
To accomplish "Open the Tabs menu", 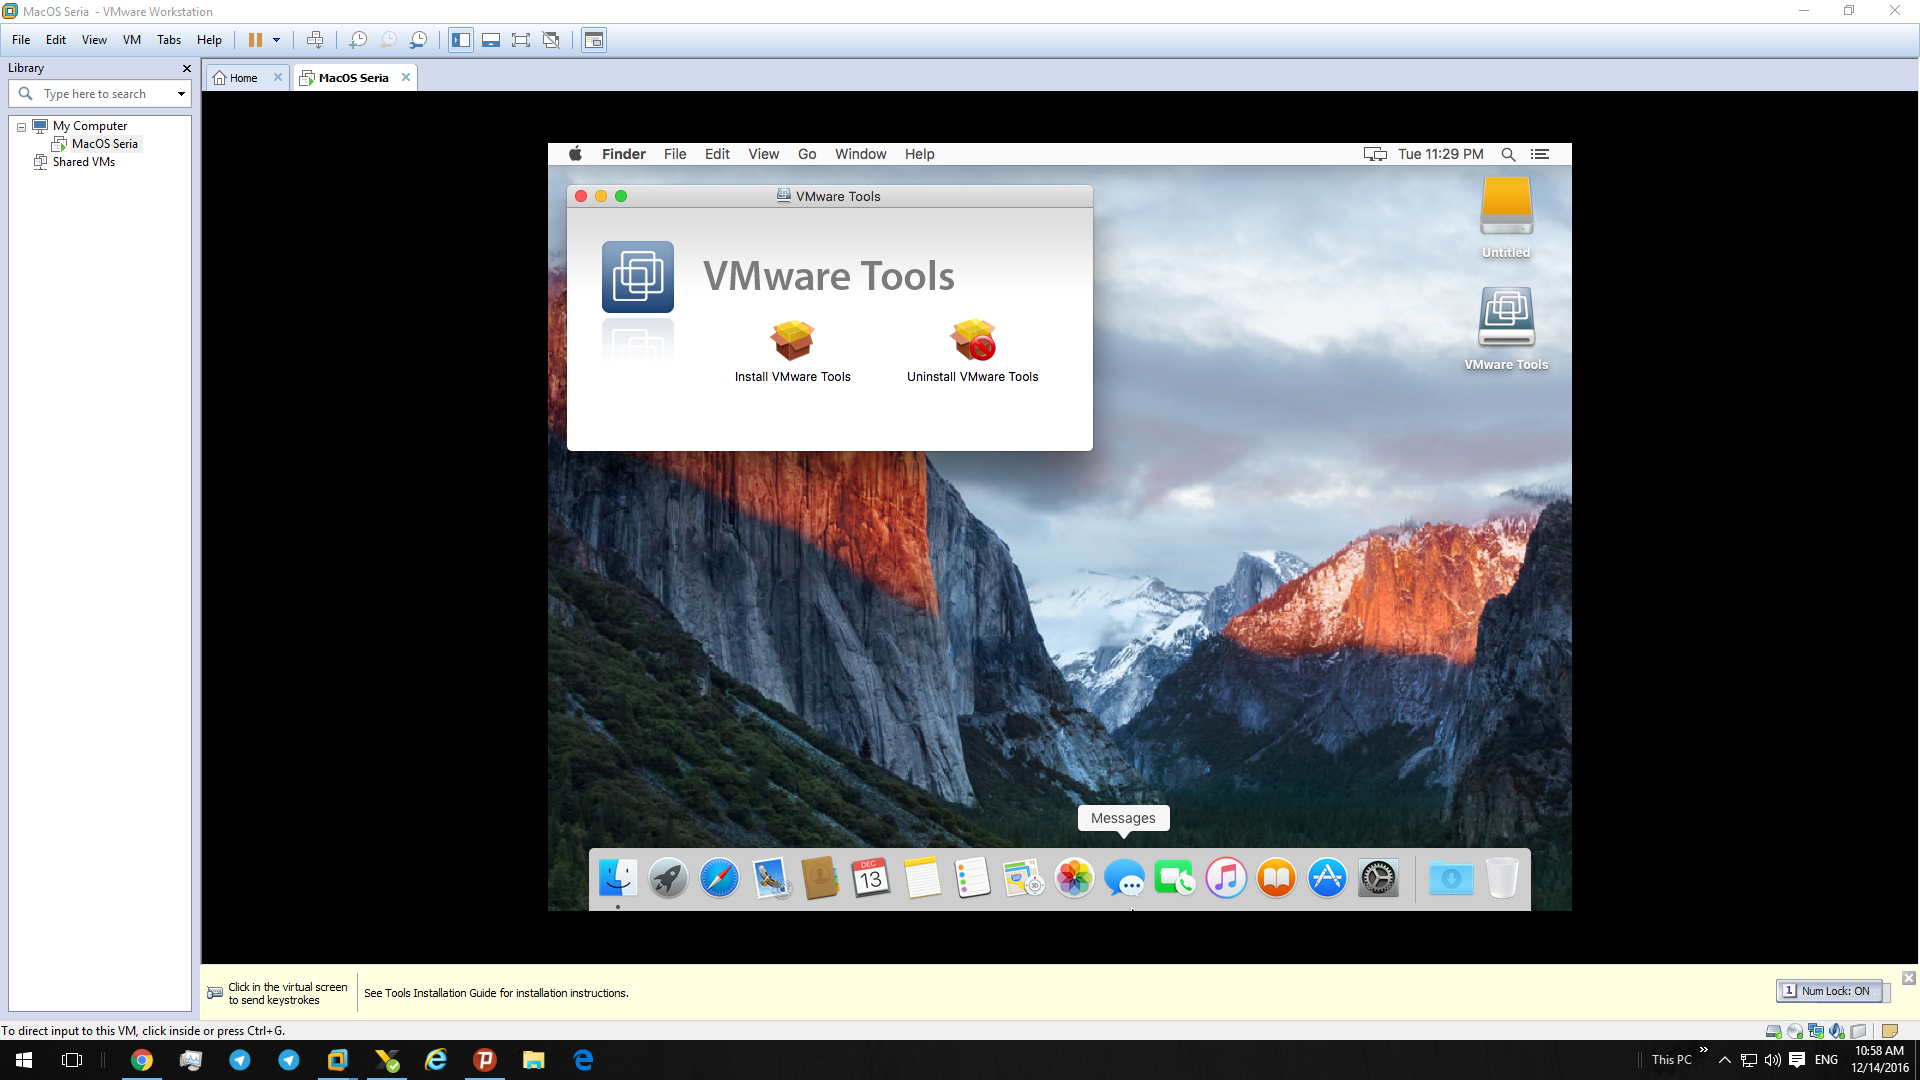I will [x=169, y=40].
